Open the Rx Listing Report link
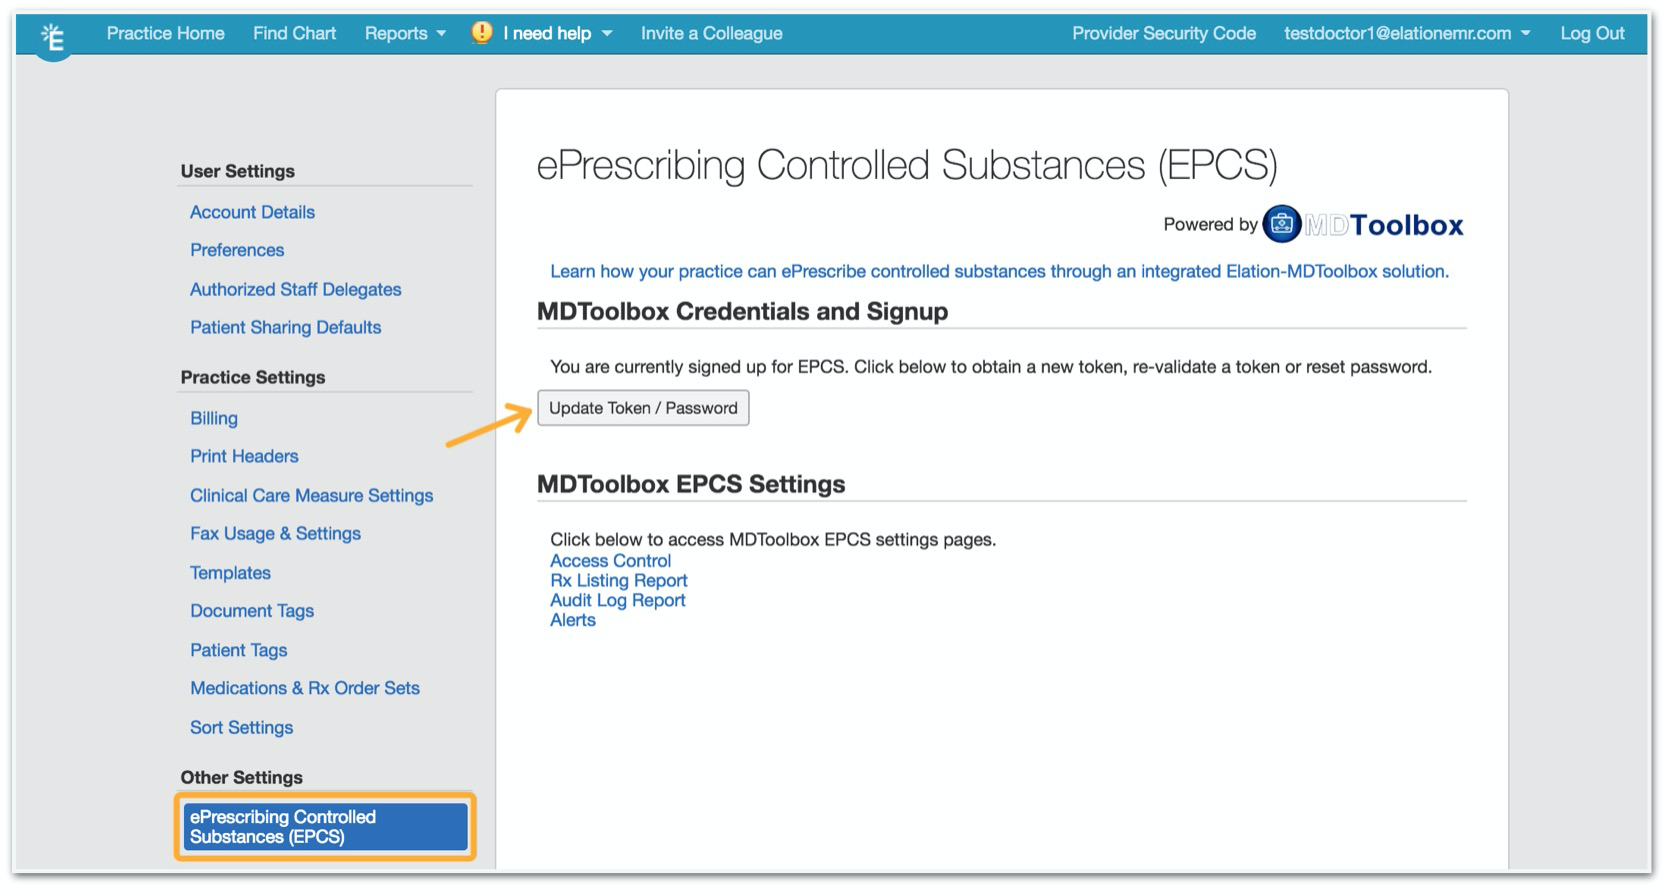The image size is (1666, 890). pyautogui.click(x=618, y=581)
